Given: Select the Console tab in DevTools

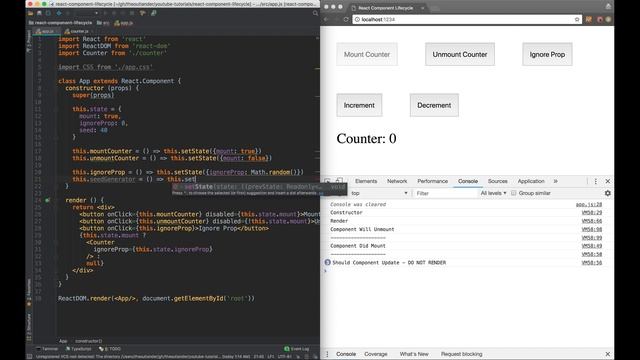Looking at the screenshot, I should click(x=468, y=181).
